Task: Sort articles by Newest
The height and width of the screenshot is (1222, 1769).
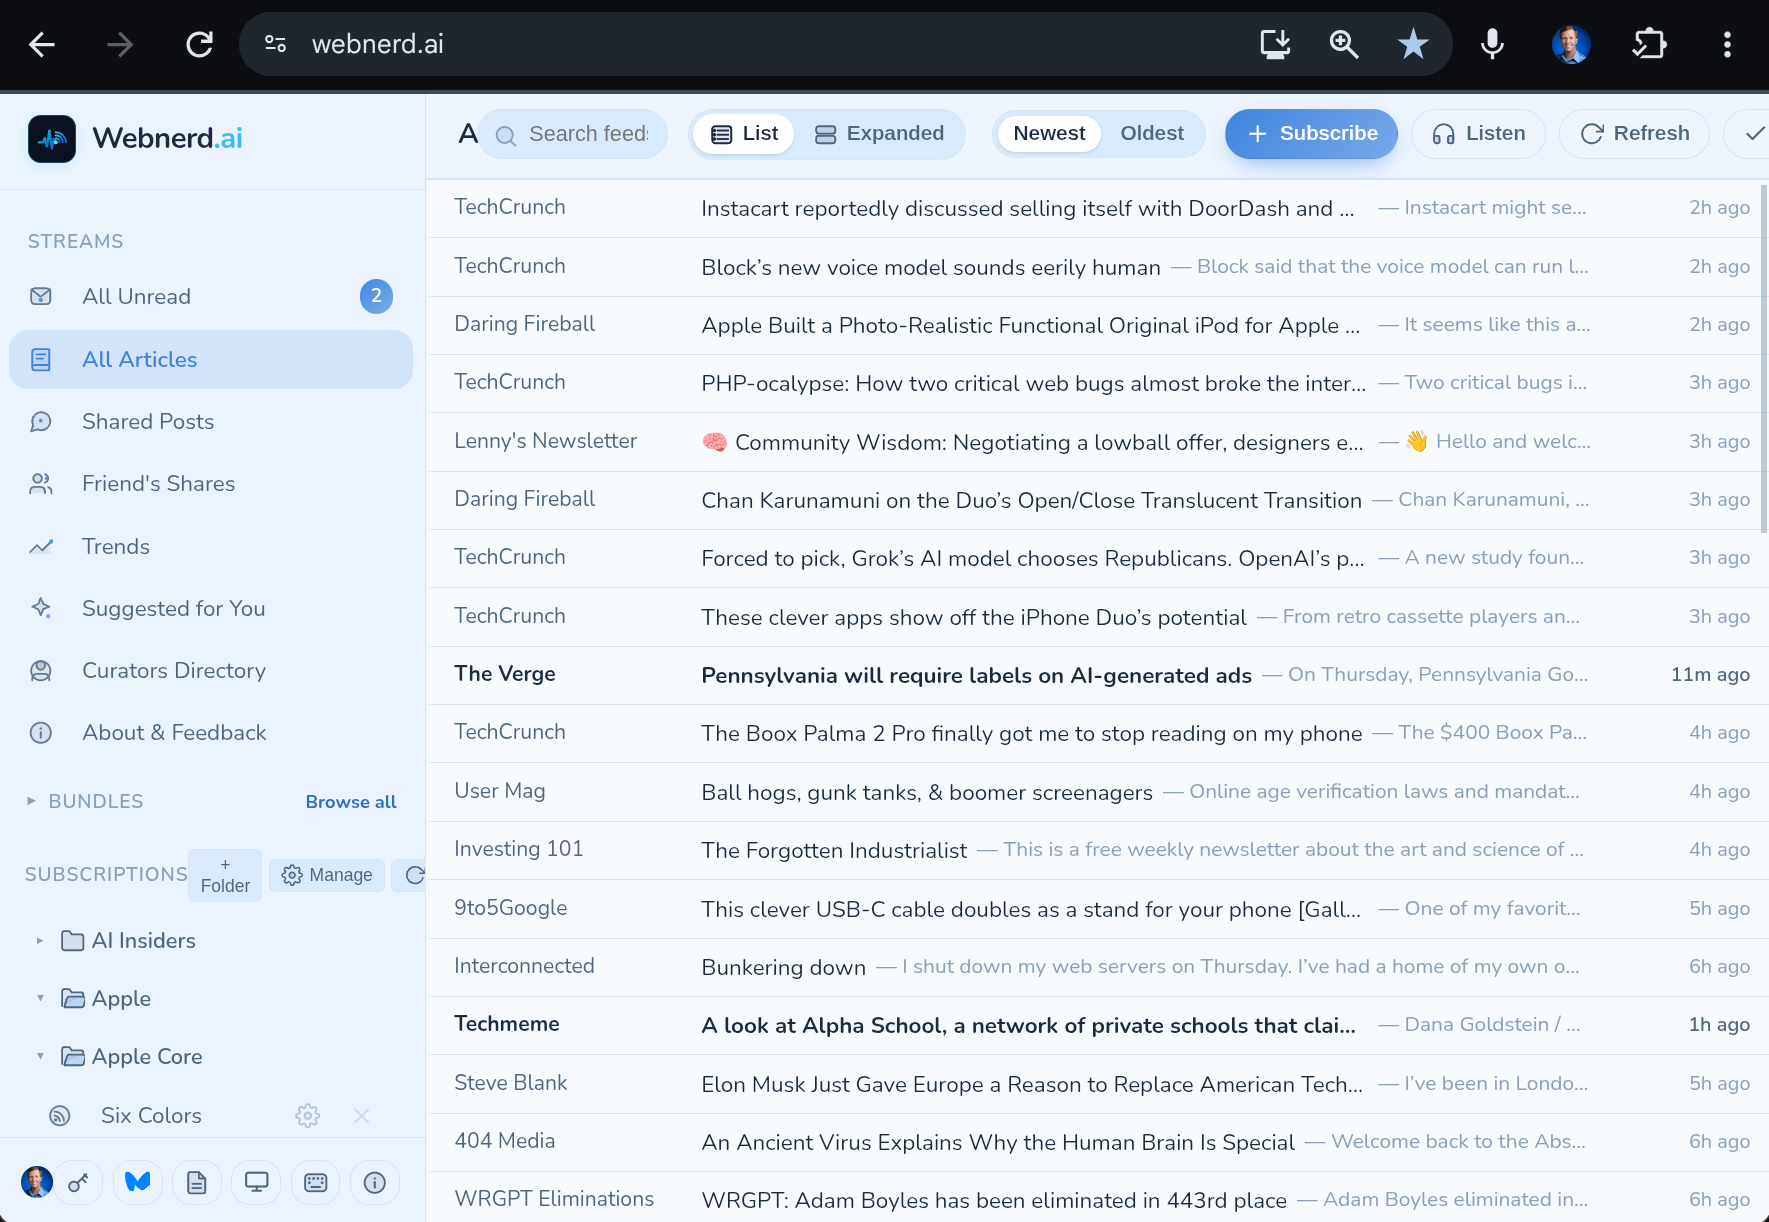Action: pyautogui.click(x=1049, y=134)
